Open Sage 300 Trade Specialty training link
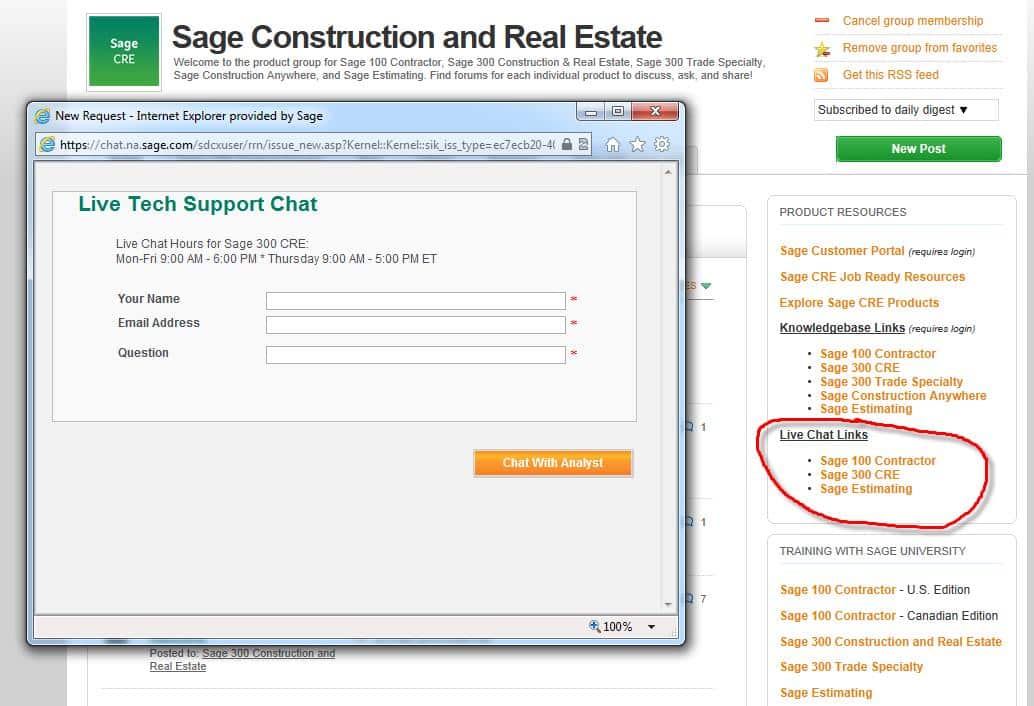 point(851,667)
